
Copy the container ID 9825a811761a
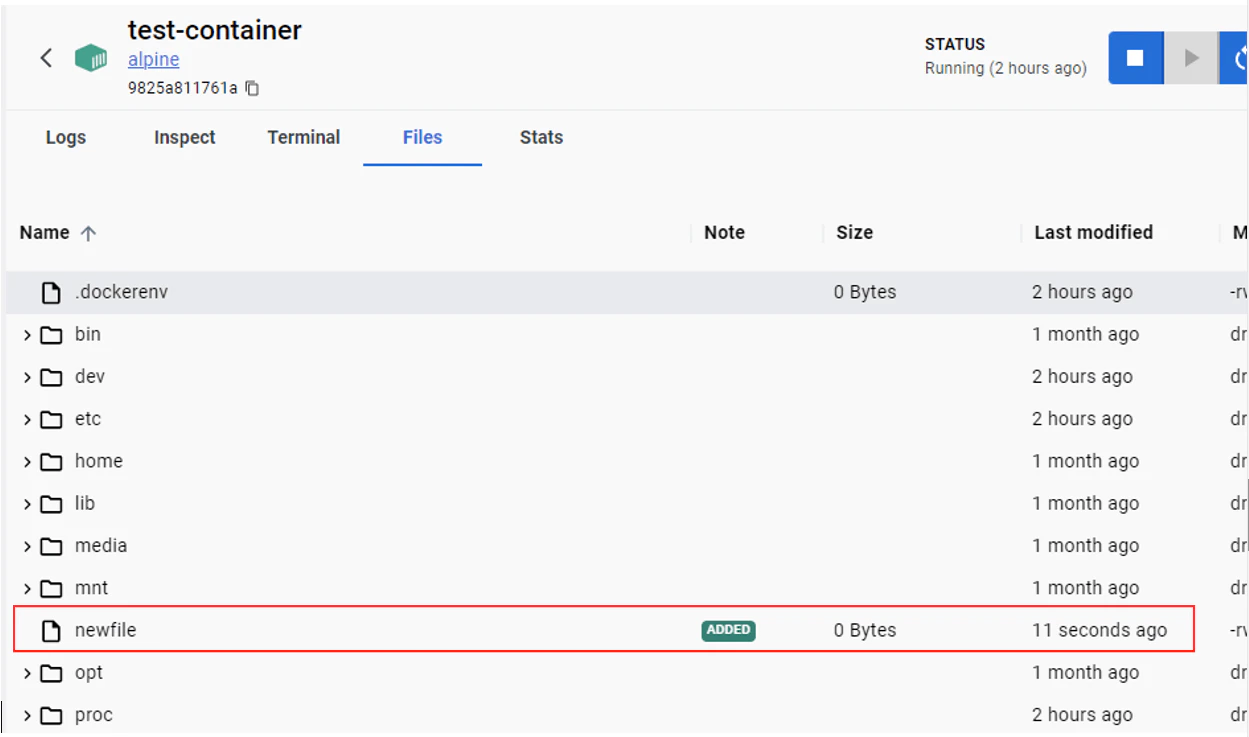(x=251, y=87)
